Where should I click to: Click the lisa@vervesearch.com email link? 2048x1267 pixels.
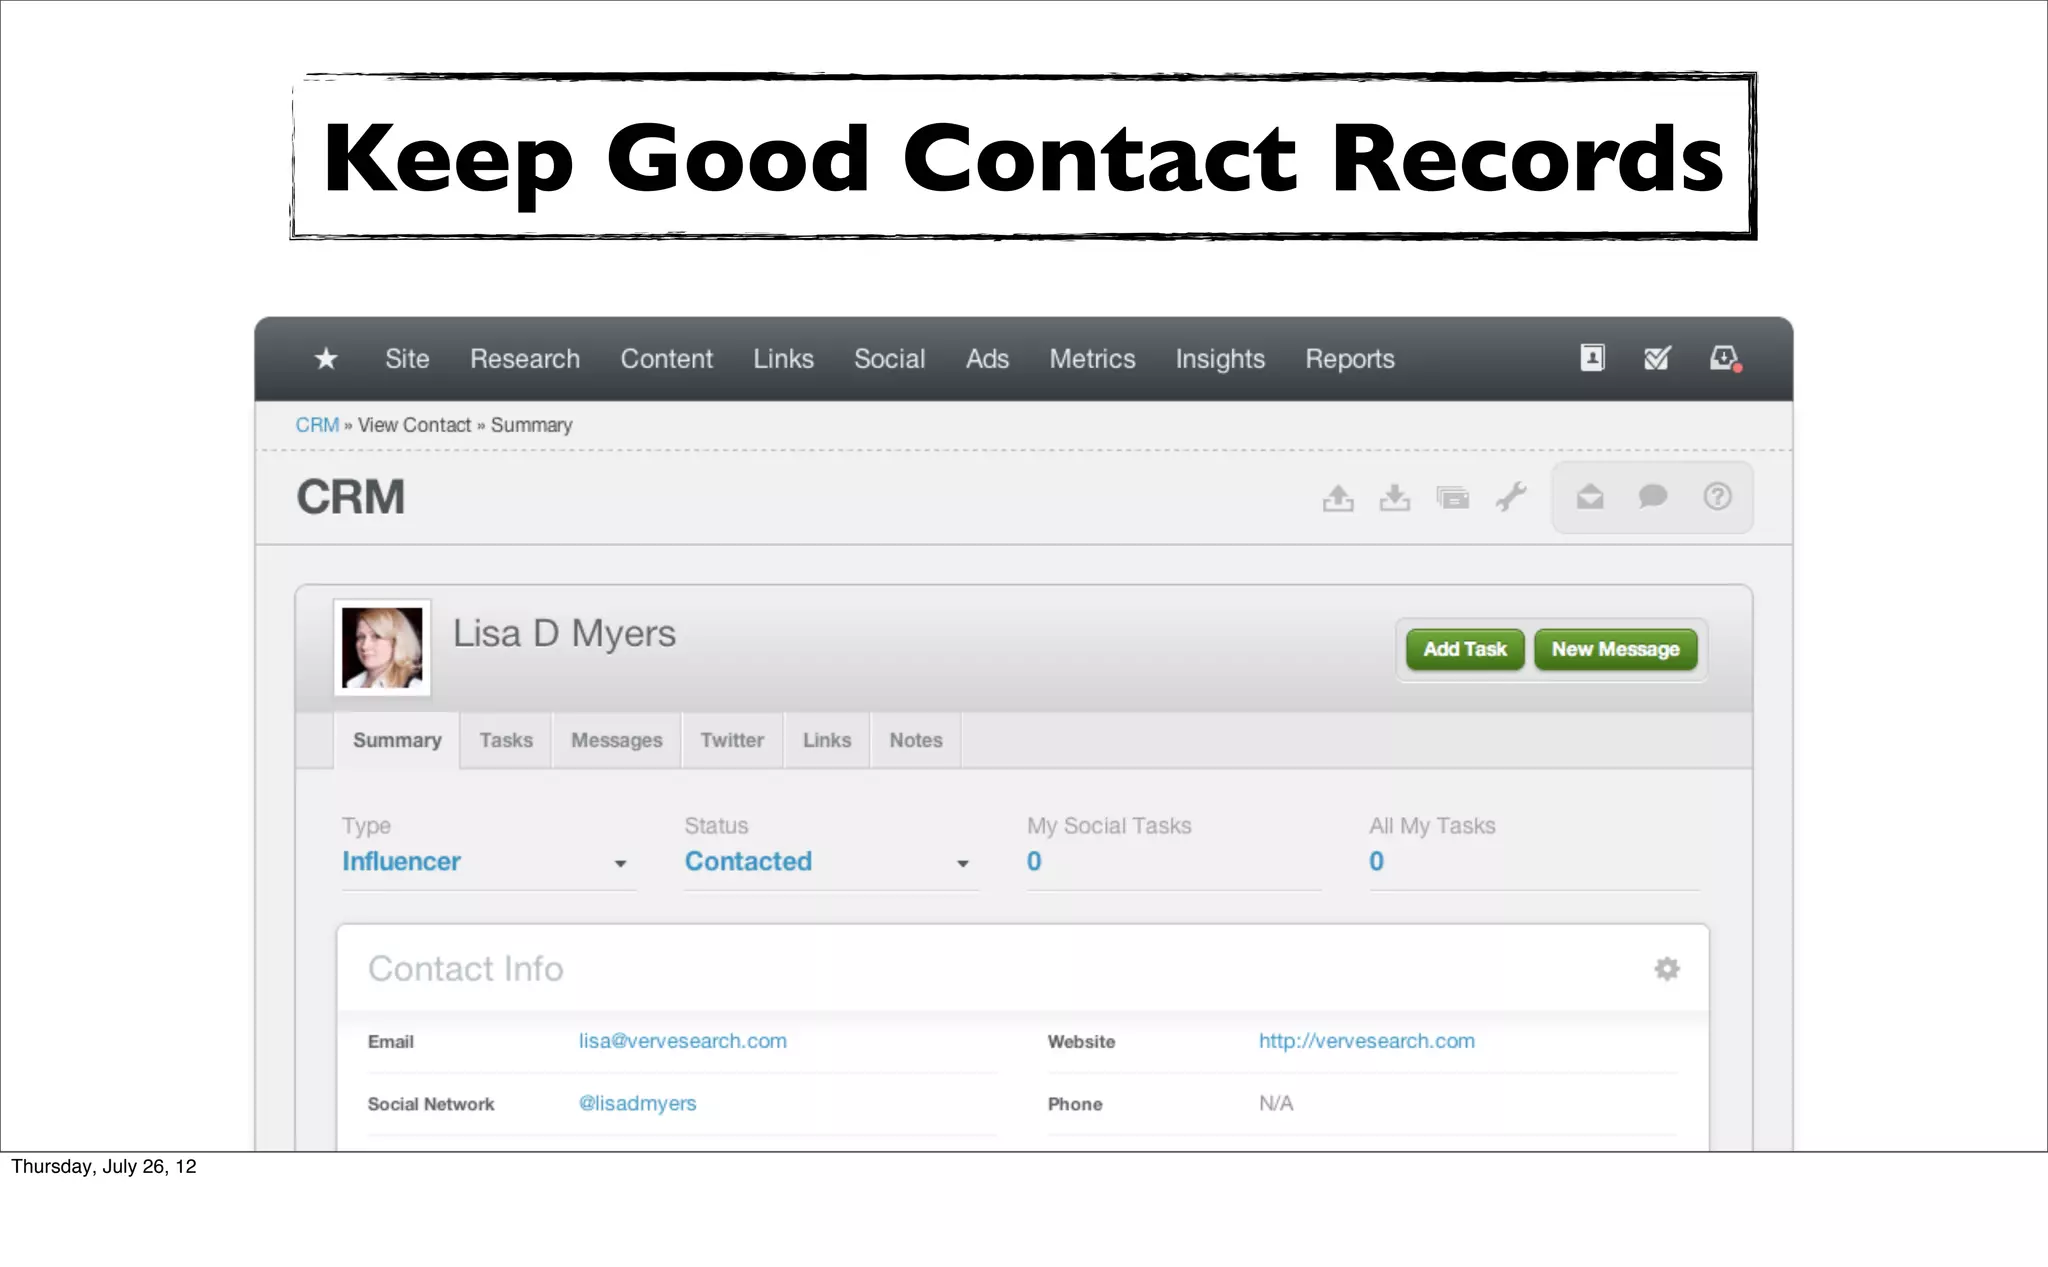683,1041
